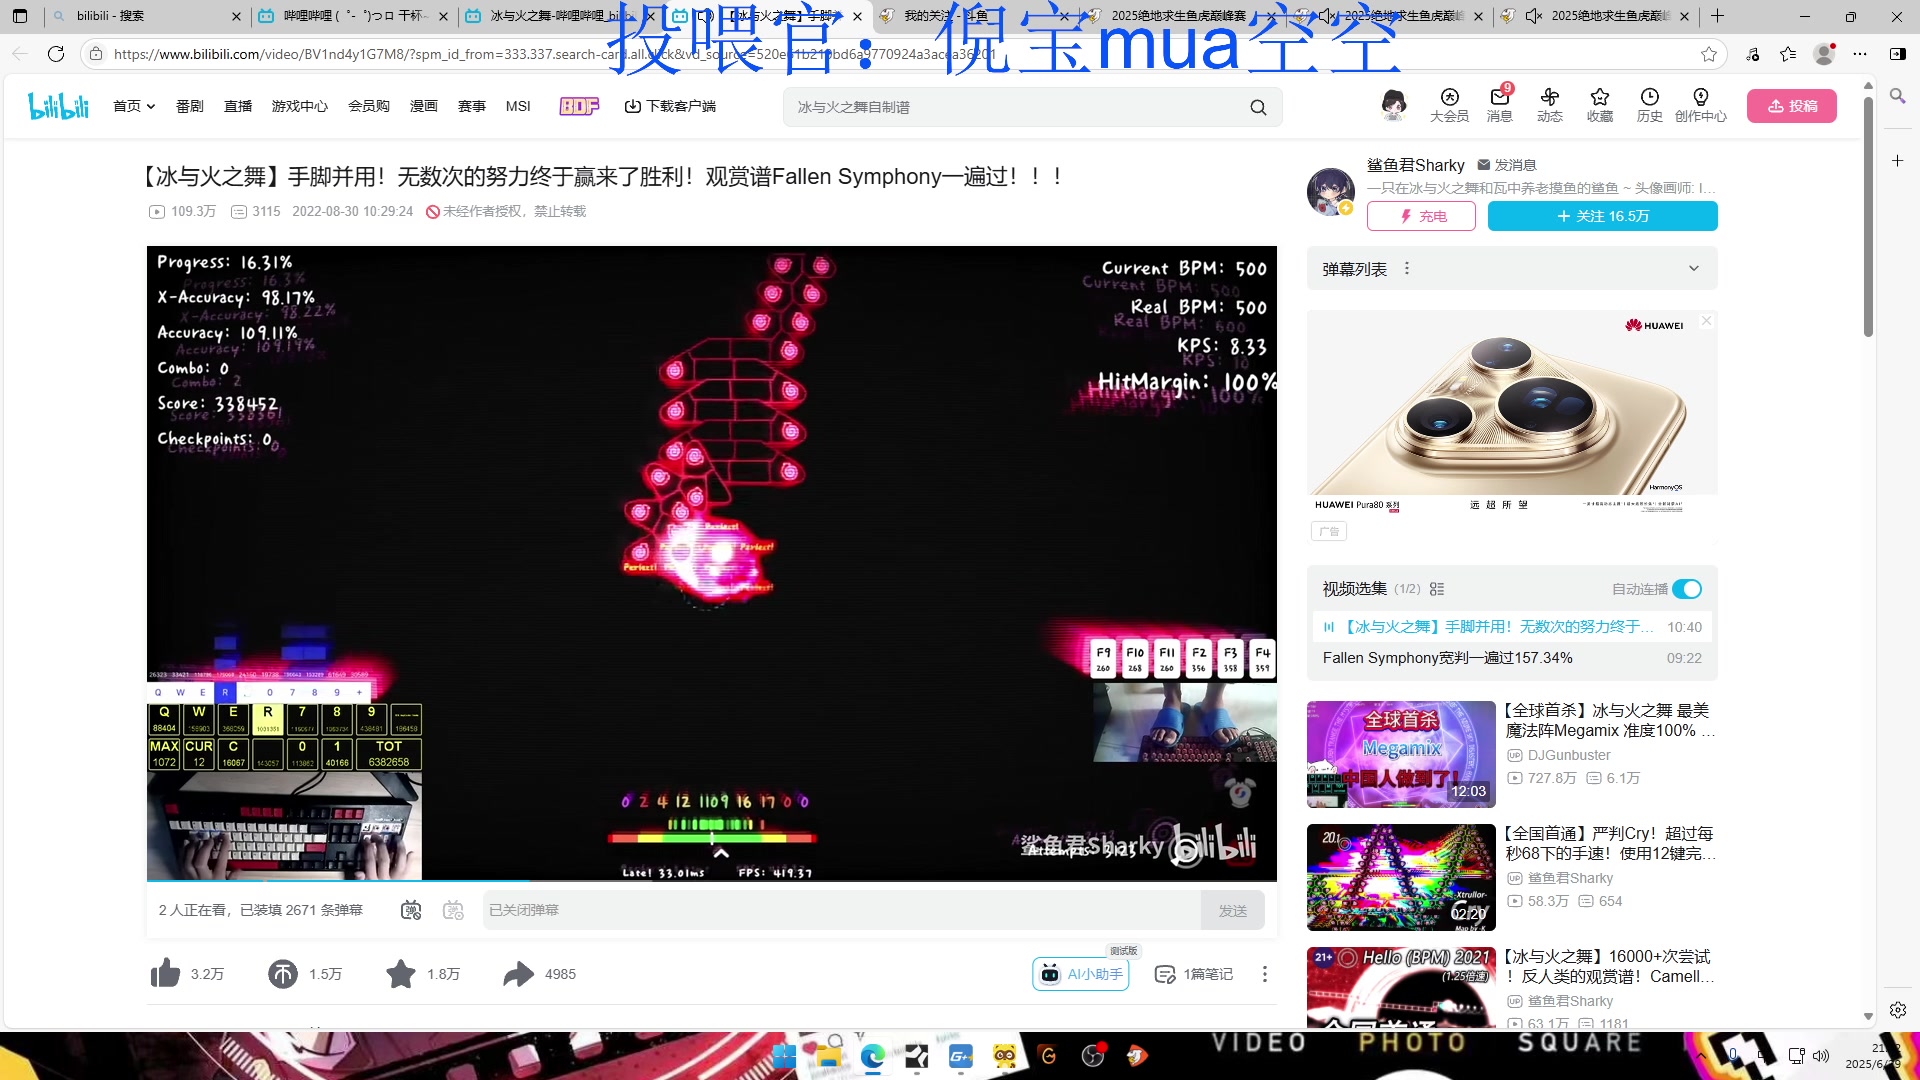Image resolution: width=1920 pixels, height=1080 pixels.
Task: Open the 赛事 menu item
Action: [x=472, y=106]
